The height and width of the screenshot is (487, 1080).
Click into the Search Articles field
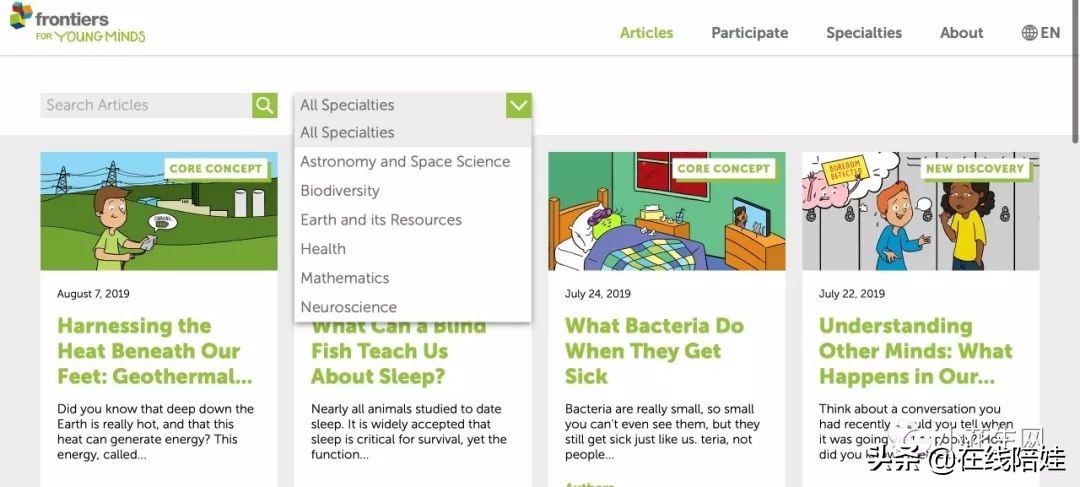point(146,105)
